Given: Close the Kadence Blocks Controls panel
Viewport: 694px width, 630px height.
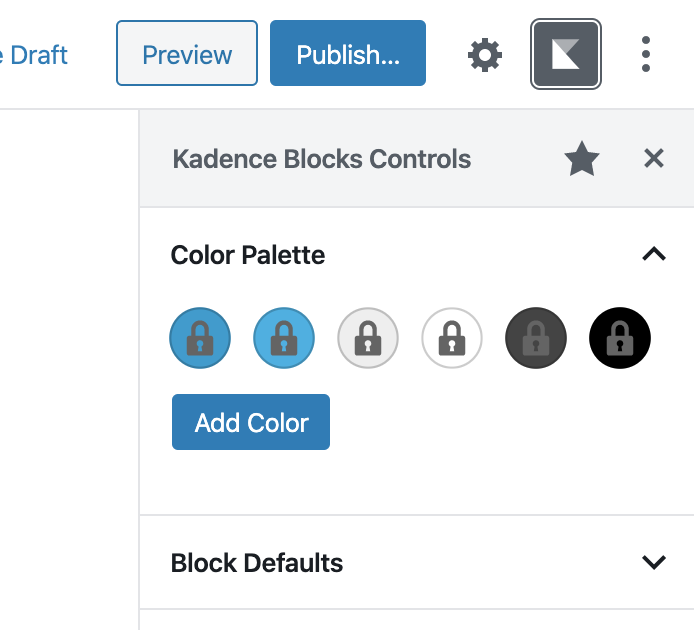Looking at the screenshot, I should tap(654, 158).
